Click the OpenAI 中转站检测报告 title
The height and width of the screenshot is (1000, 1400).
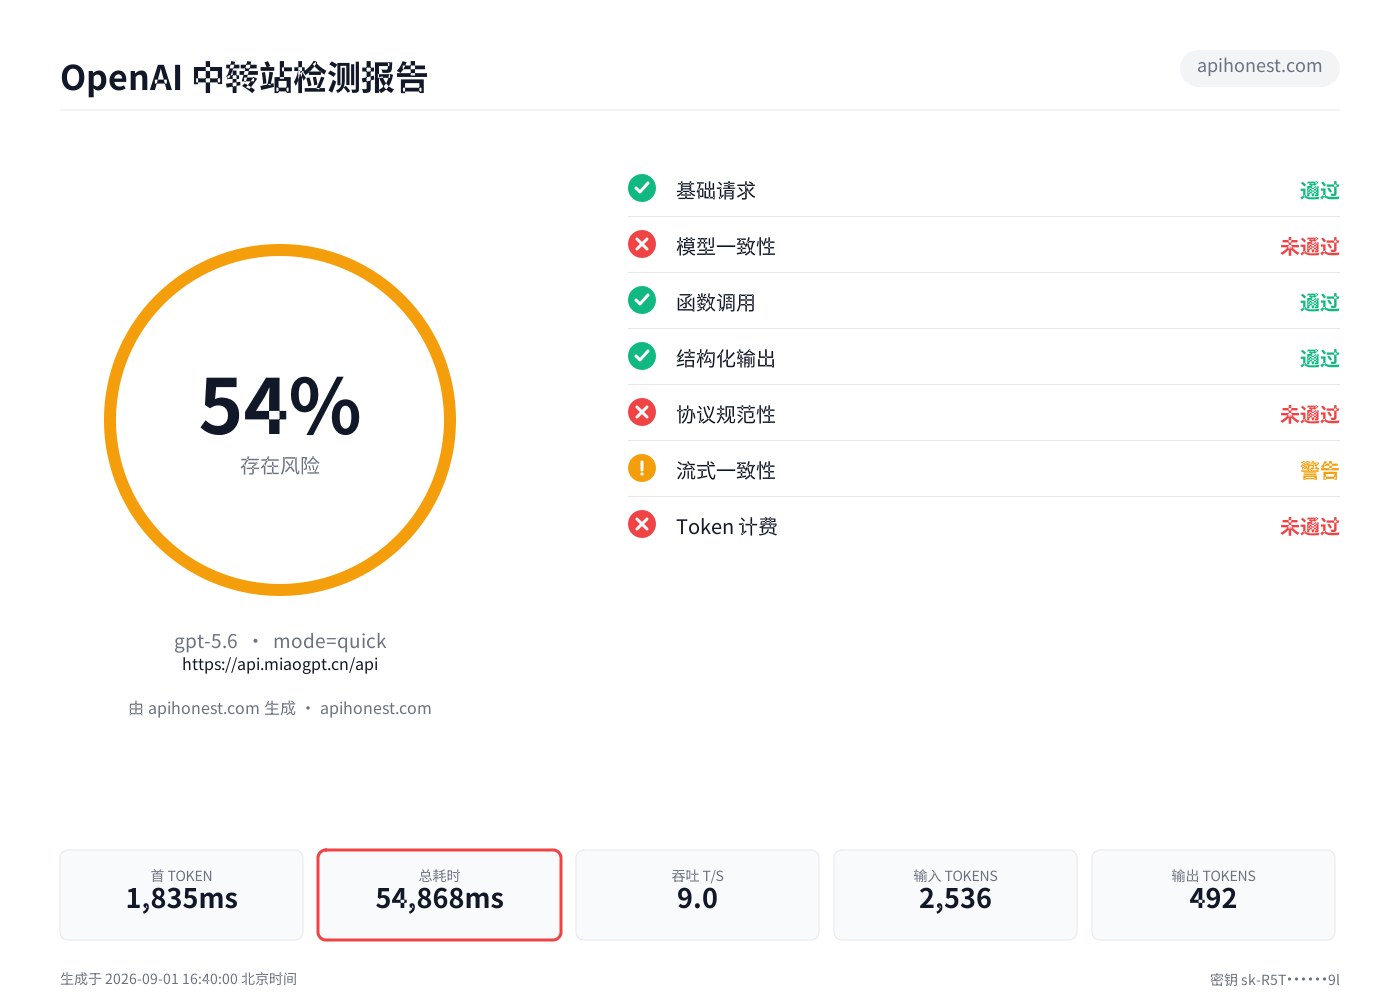244,77
